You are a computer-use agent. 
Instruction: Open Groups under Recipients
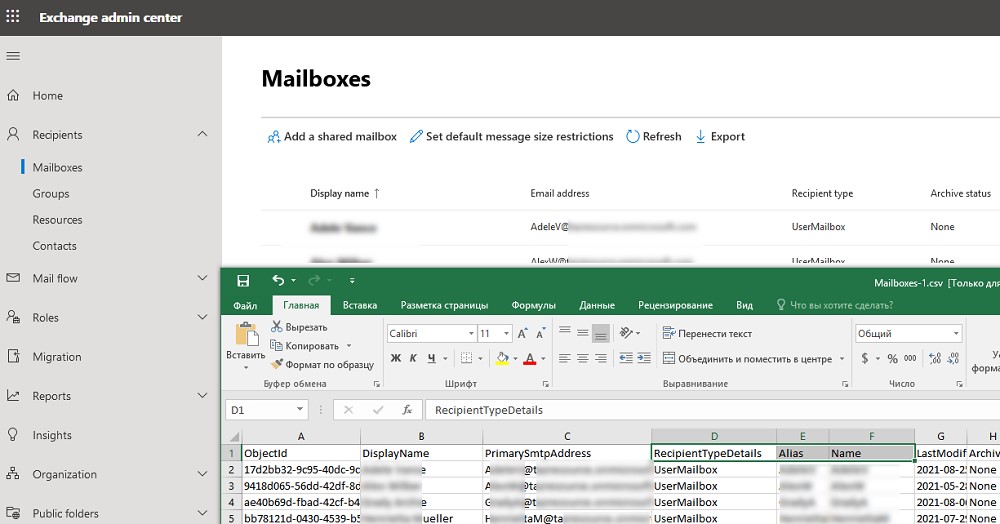[x=51, y=194]
